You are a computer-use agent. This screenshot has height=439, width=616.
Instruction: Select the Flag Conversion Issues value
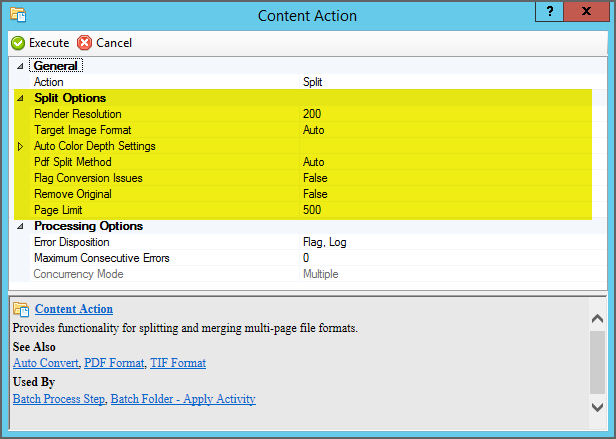point(445,178)
